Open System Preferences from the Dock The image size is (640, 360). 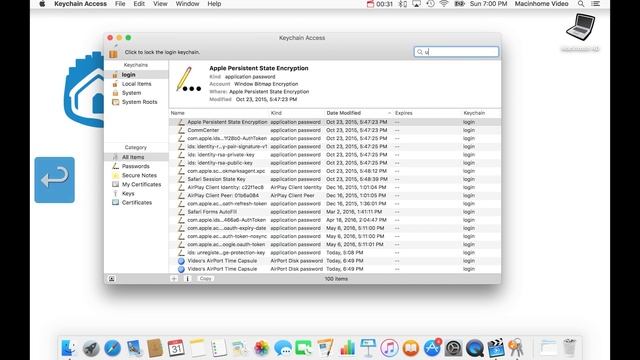(x=453, y=348)
